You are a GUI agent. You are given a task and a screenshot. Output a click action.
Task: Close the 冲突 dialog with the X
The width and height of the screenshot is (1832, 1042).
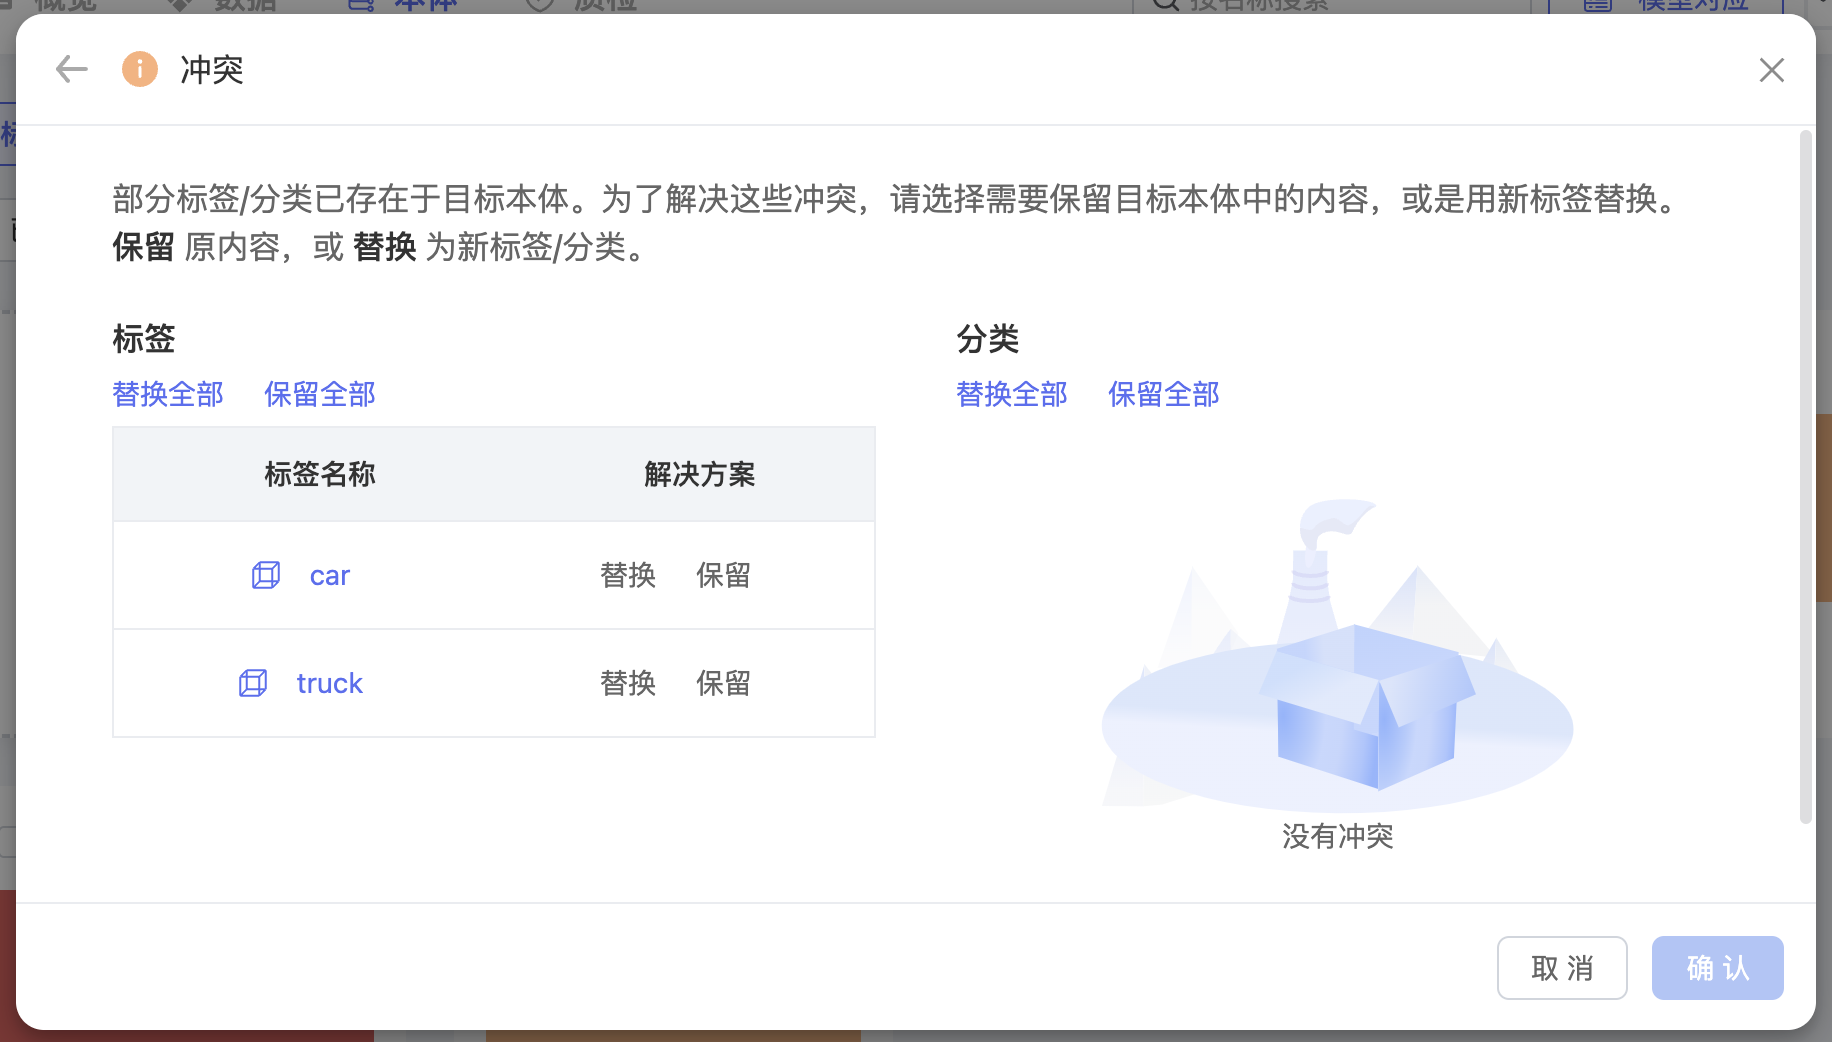coord(1771,70)
